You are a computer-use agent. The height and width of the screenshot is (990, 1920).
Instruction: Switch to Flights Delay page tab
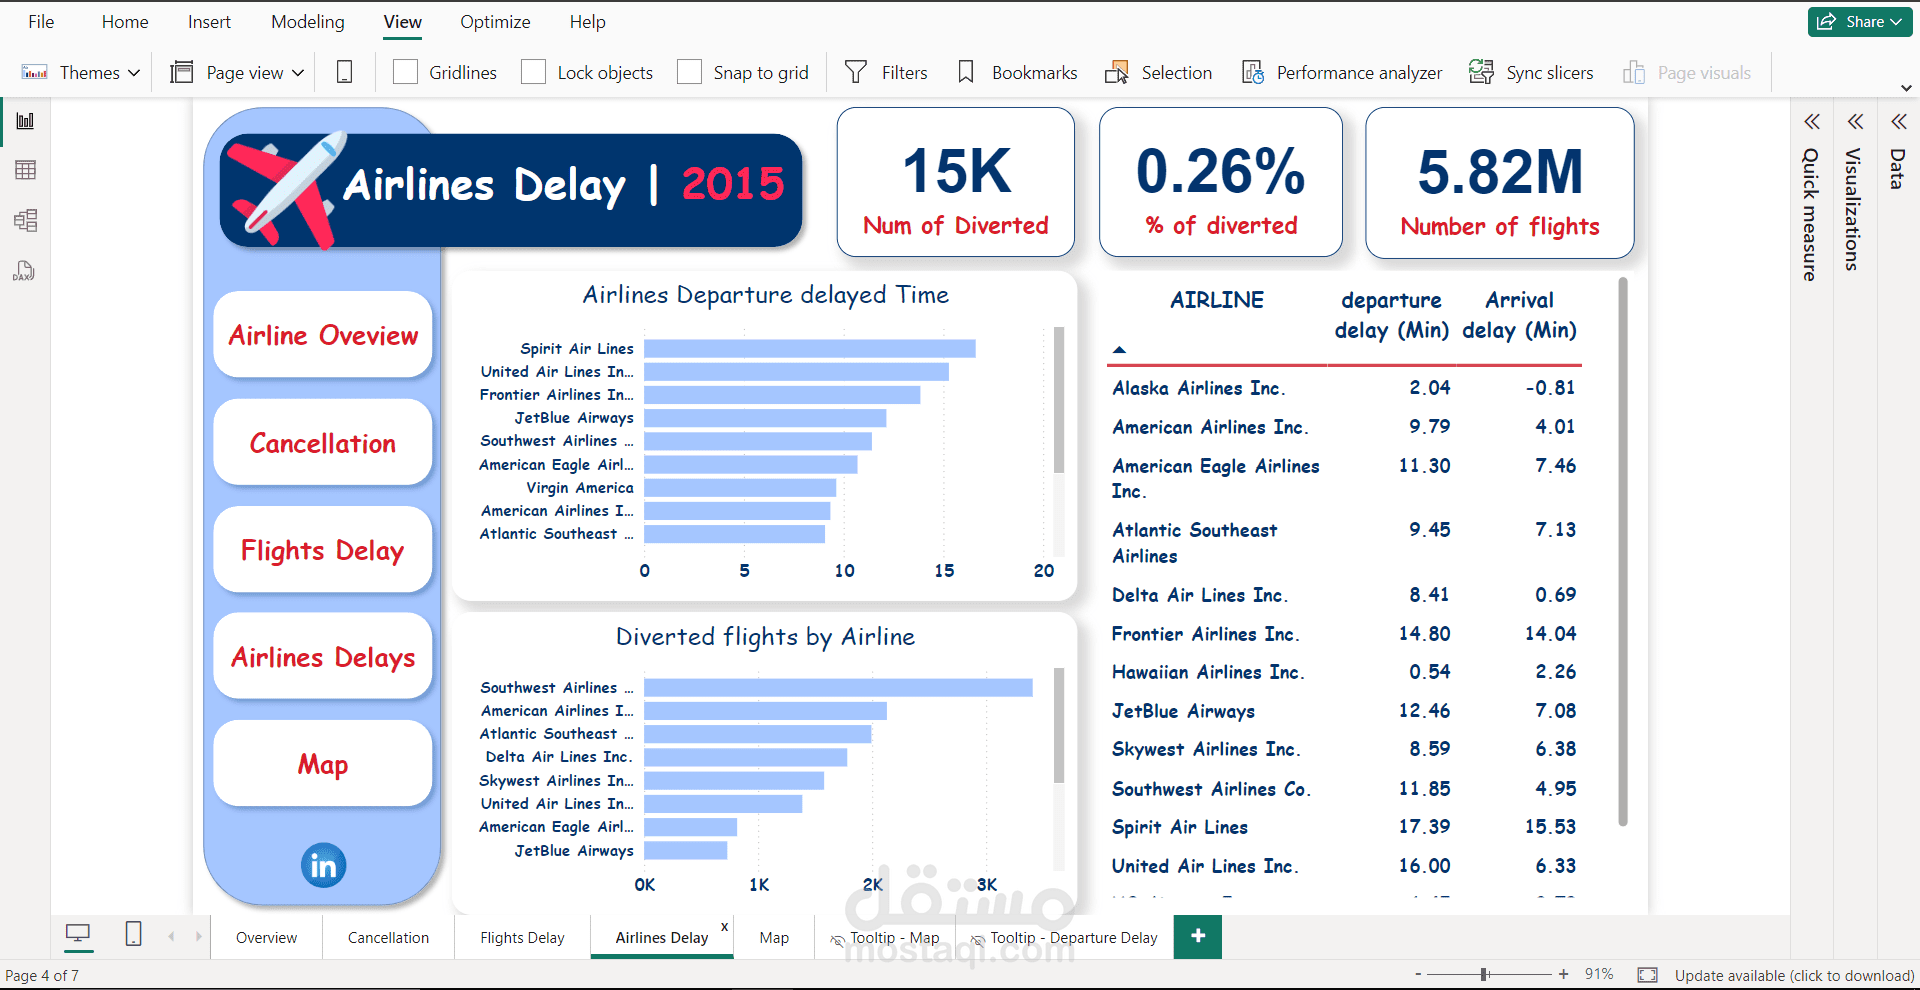[x=522, y=938]
